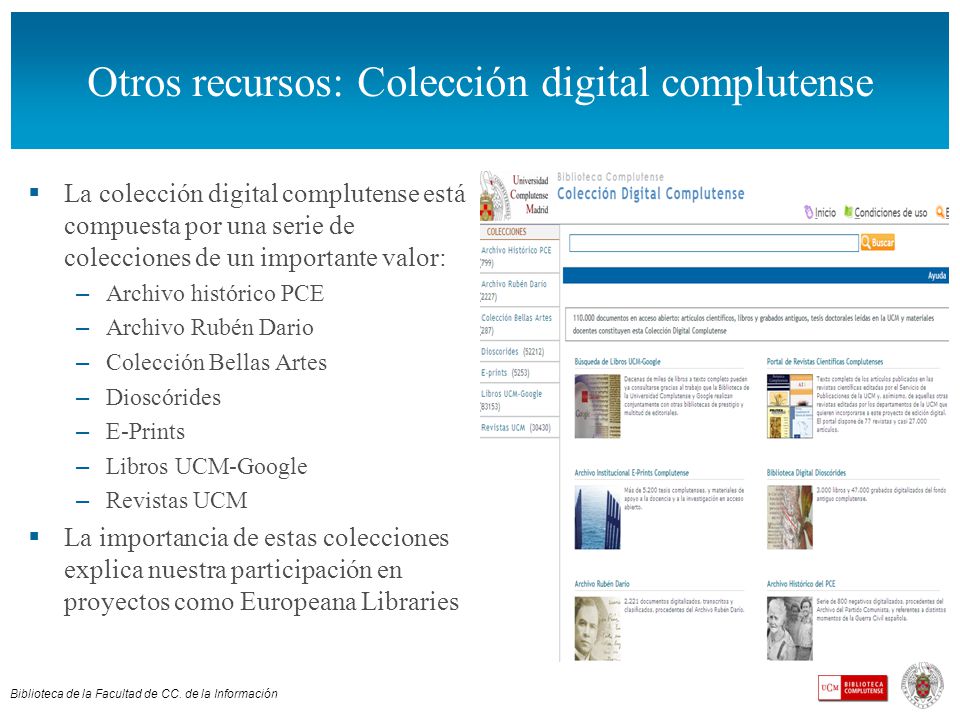The width and height of the screenshot is (960, 720).
Task: Click bullet text E-Prints
Action: (146, 432)
